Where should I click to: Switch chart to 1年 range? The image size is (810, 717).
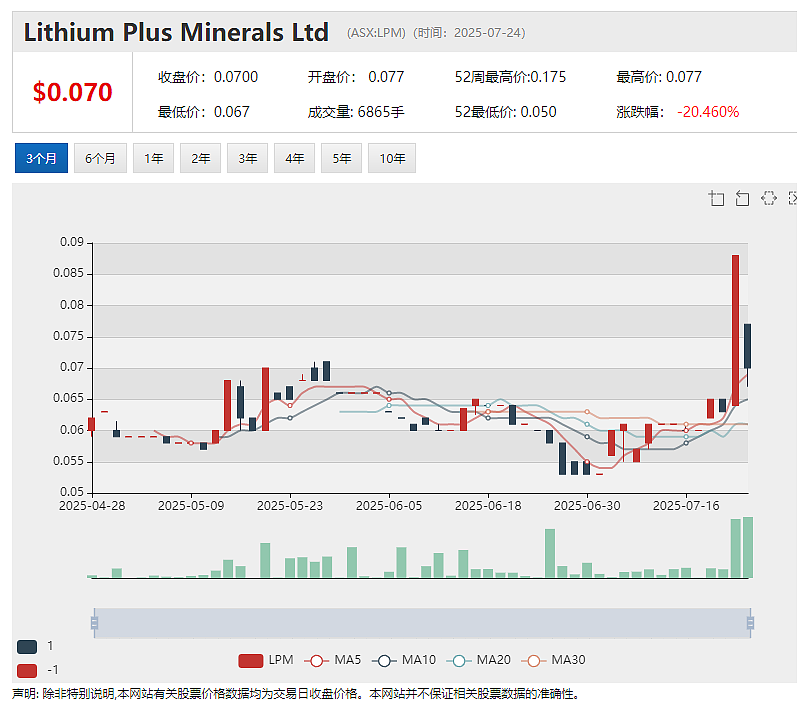tap(153, 158)
